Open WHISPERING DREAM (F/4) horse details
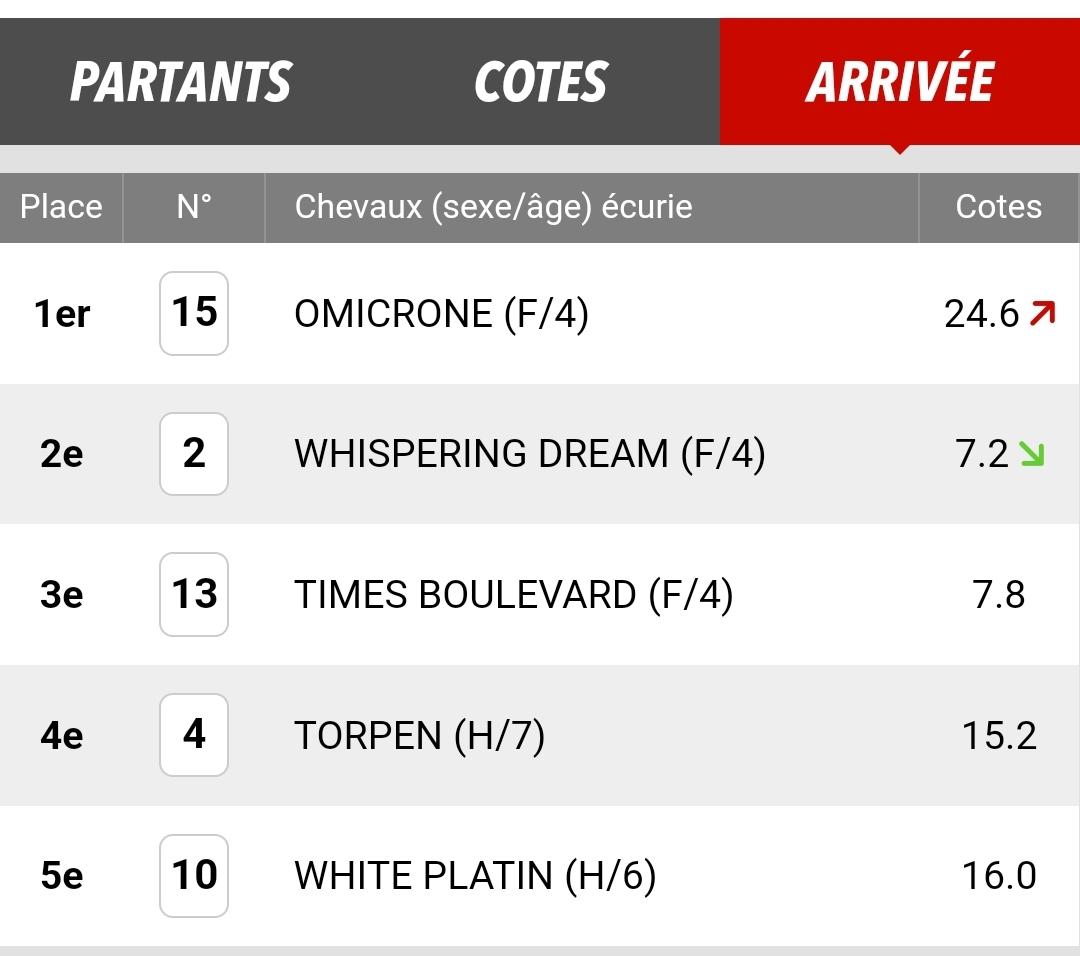1080x956 pixels. 530,455
